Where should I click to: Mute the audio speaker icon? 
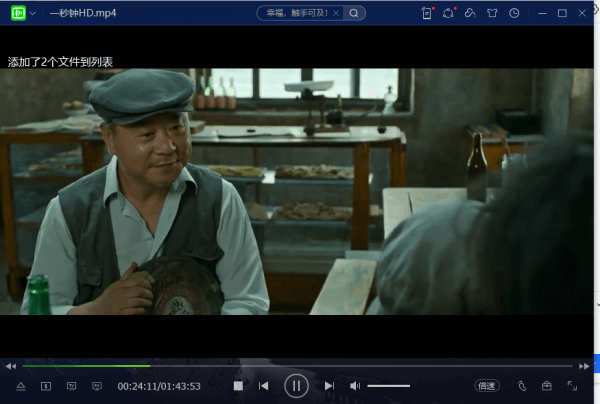tap(355, 386)
